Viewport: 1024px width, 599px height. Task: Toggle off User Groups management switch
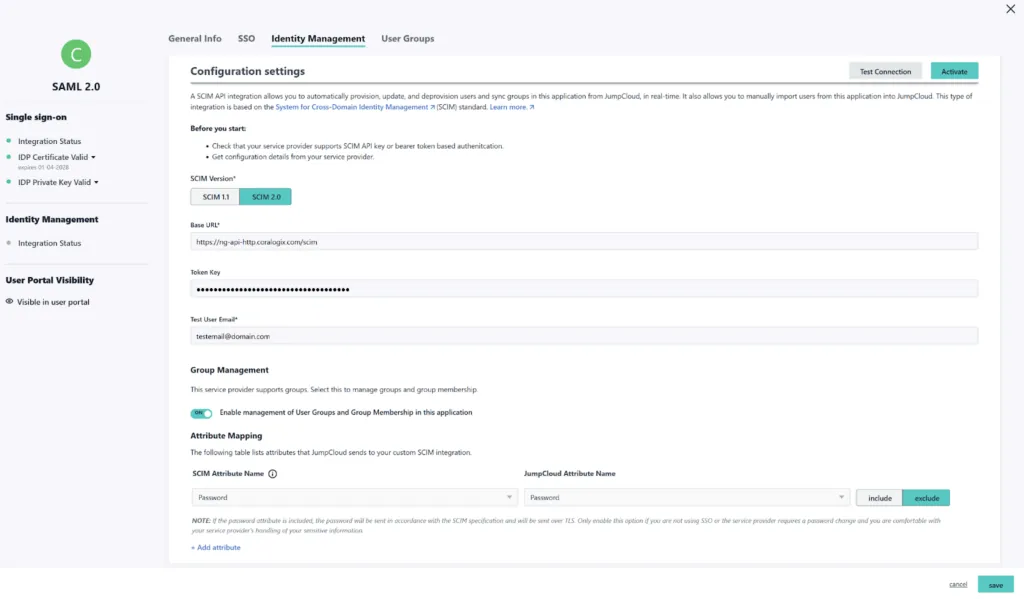coord(201,413)
